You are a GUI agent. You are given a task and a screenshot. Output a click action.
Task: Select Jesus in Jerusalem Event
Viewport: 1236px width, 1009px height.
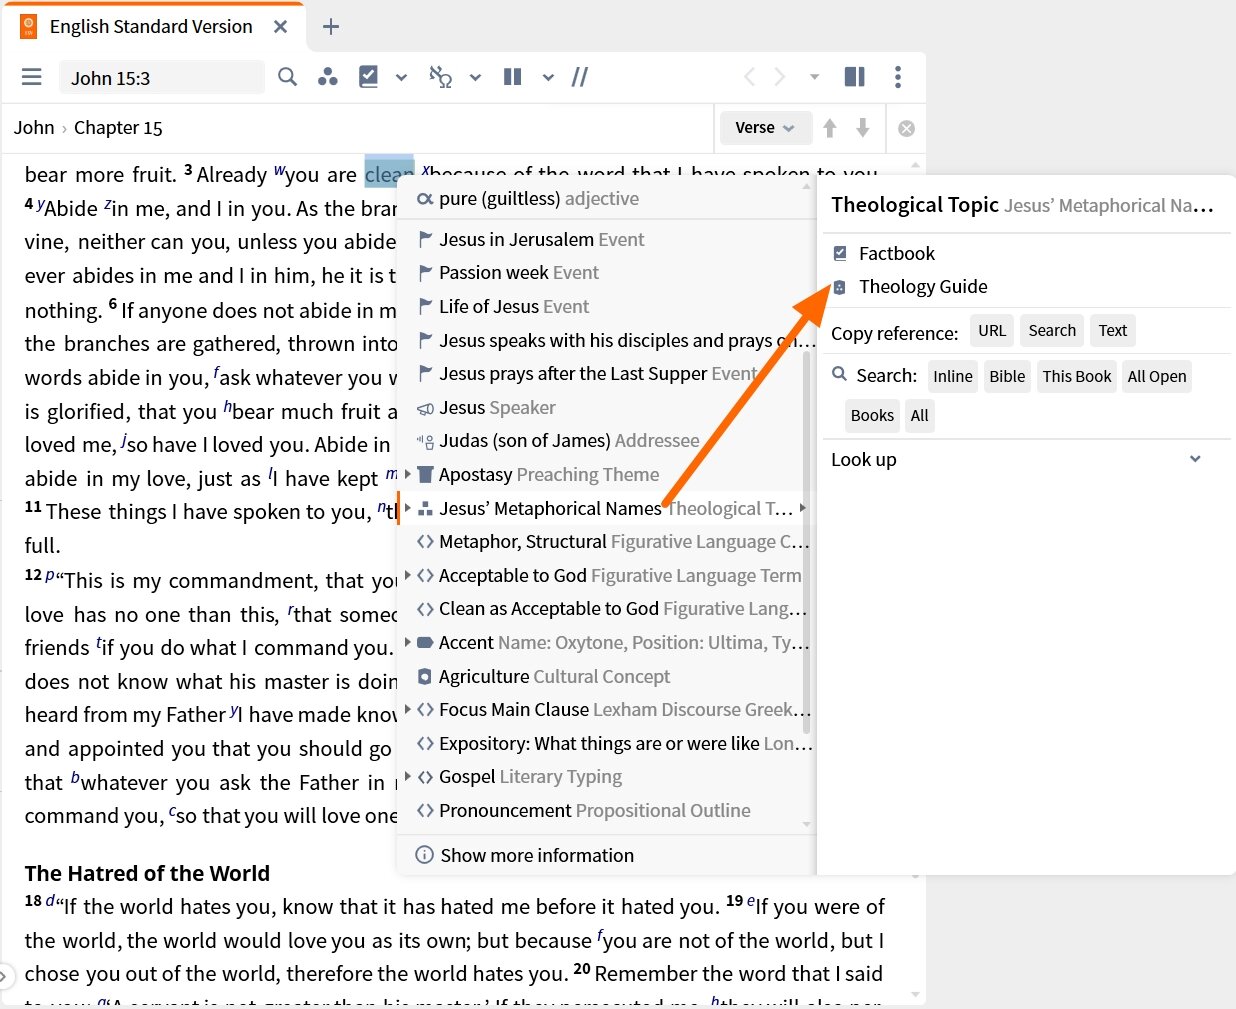[606, 240]
